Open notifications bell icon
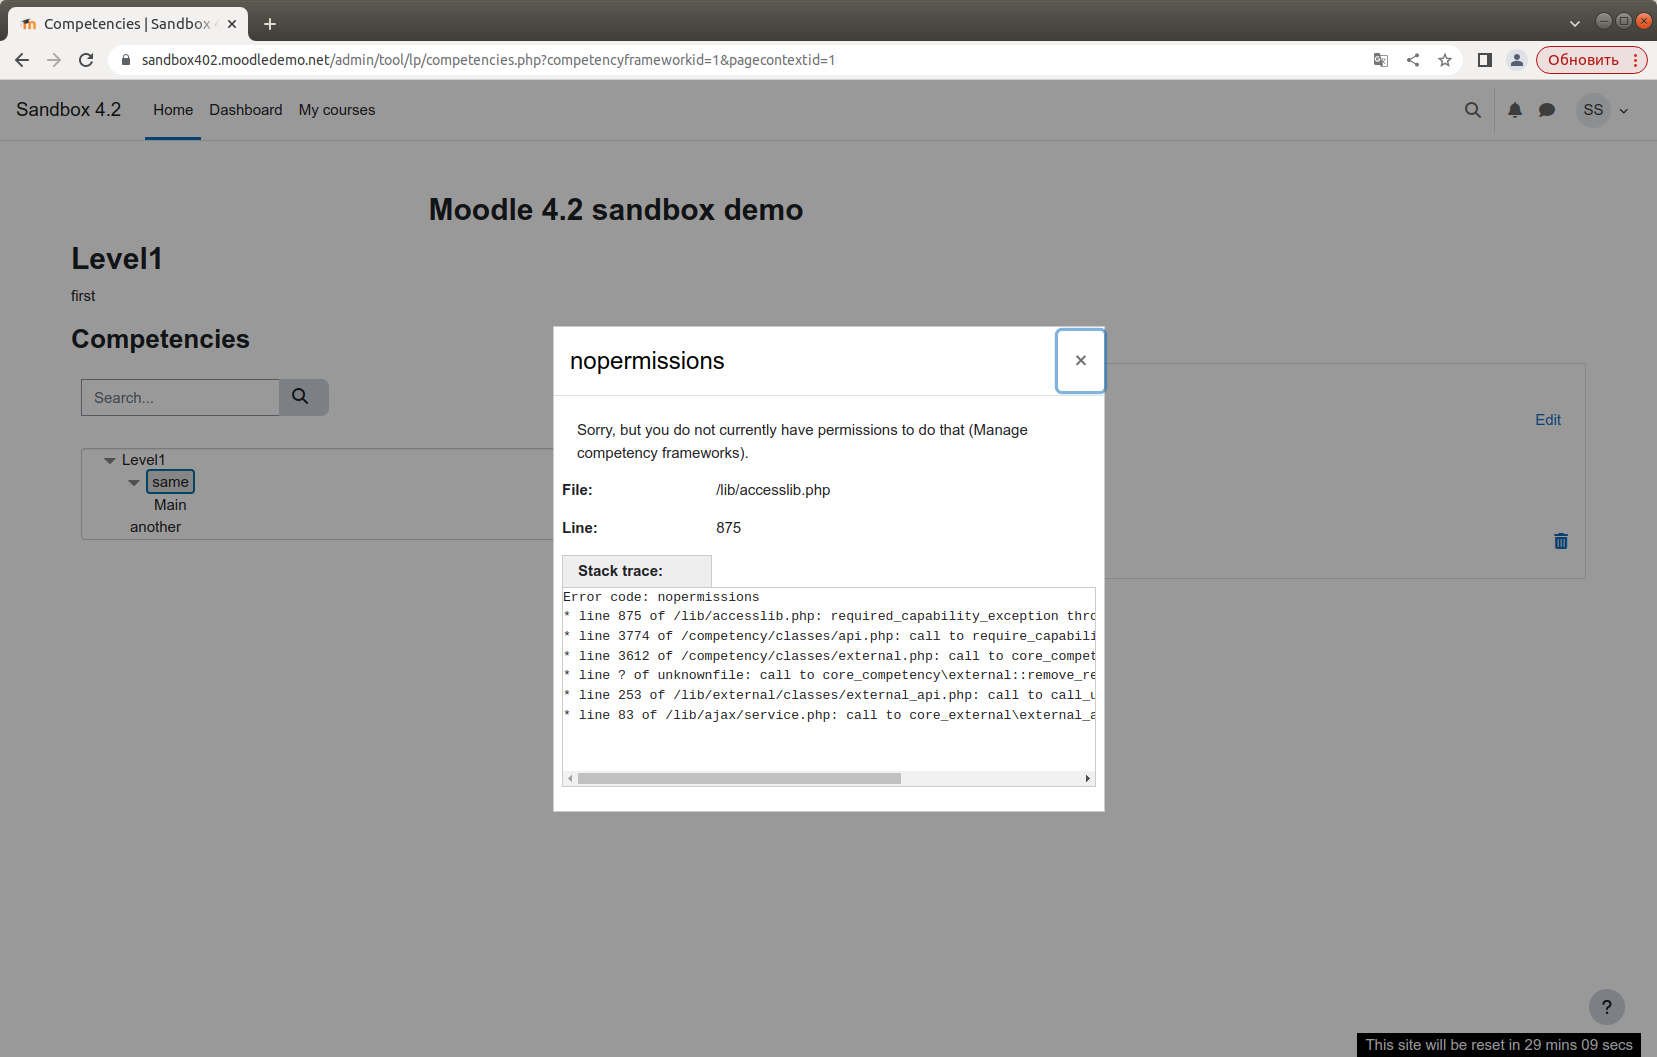Image resolution: width=1657 pixels, height=1057 pixels. click(1515, 110)
